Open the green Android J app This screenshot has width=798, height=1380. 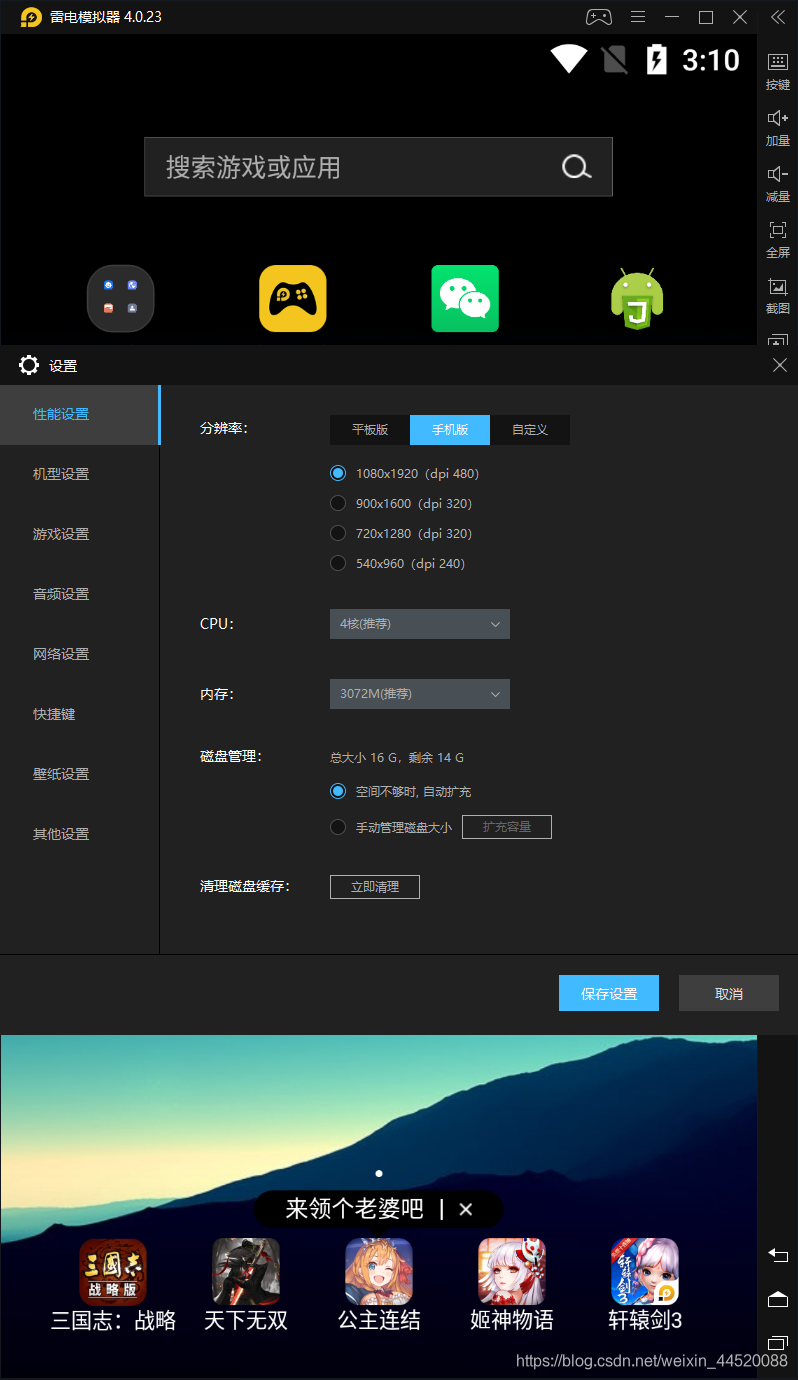pos(637,298)
